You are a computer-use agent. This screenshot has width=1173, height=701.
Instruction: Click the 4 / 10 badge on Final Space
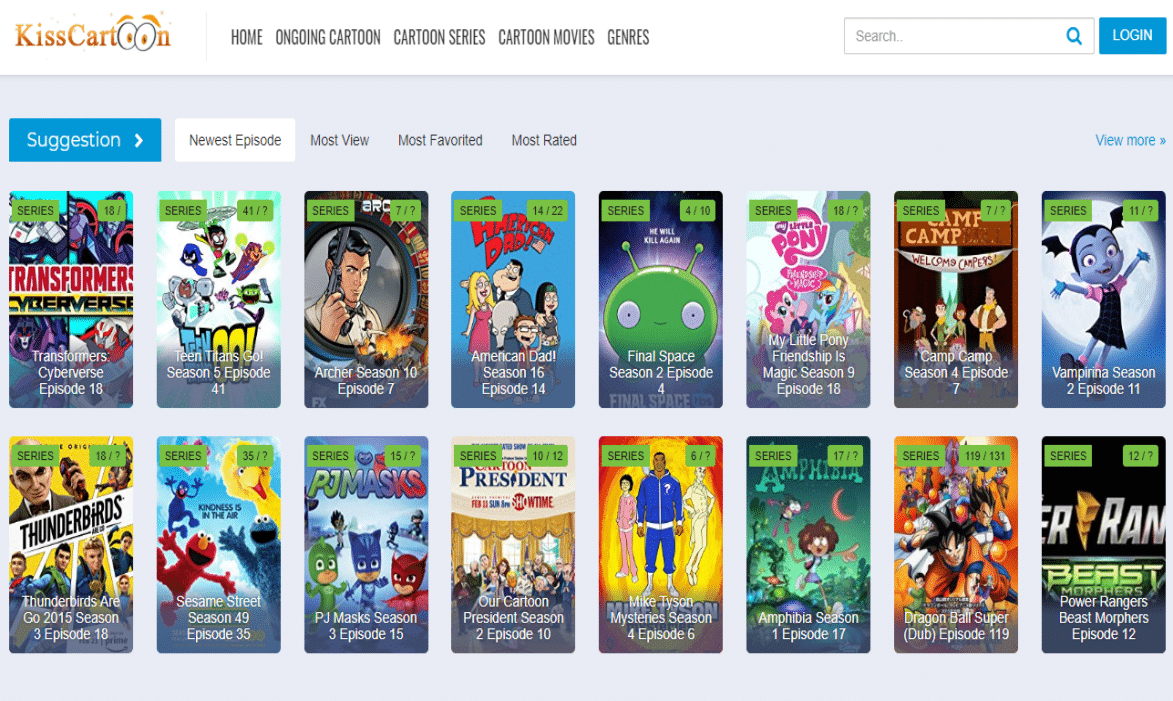coord(697,211)
